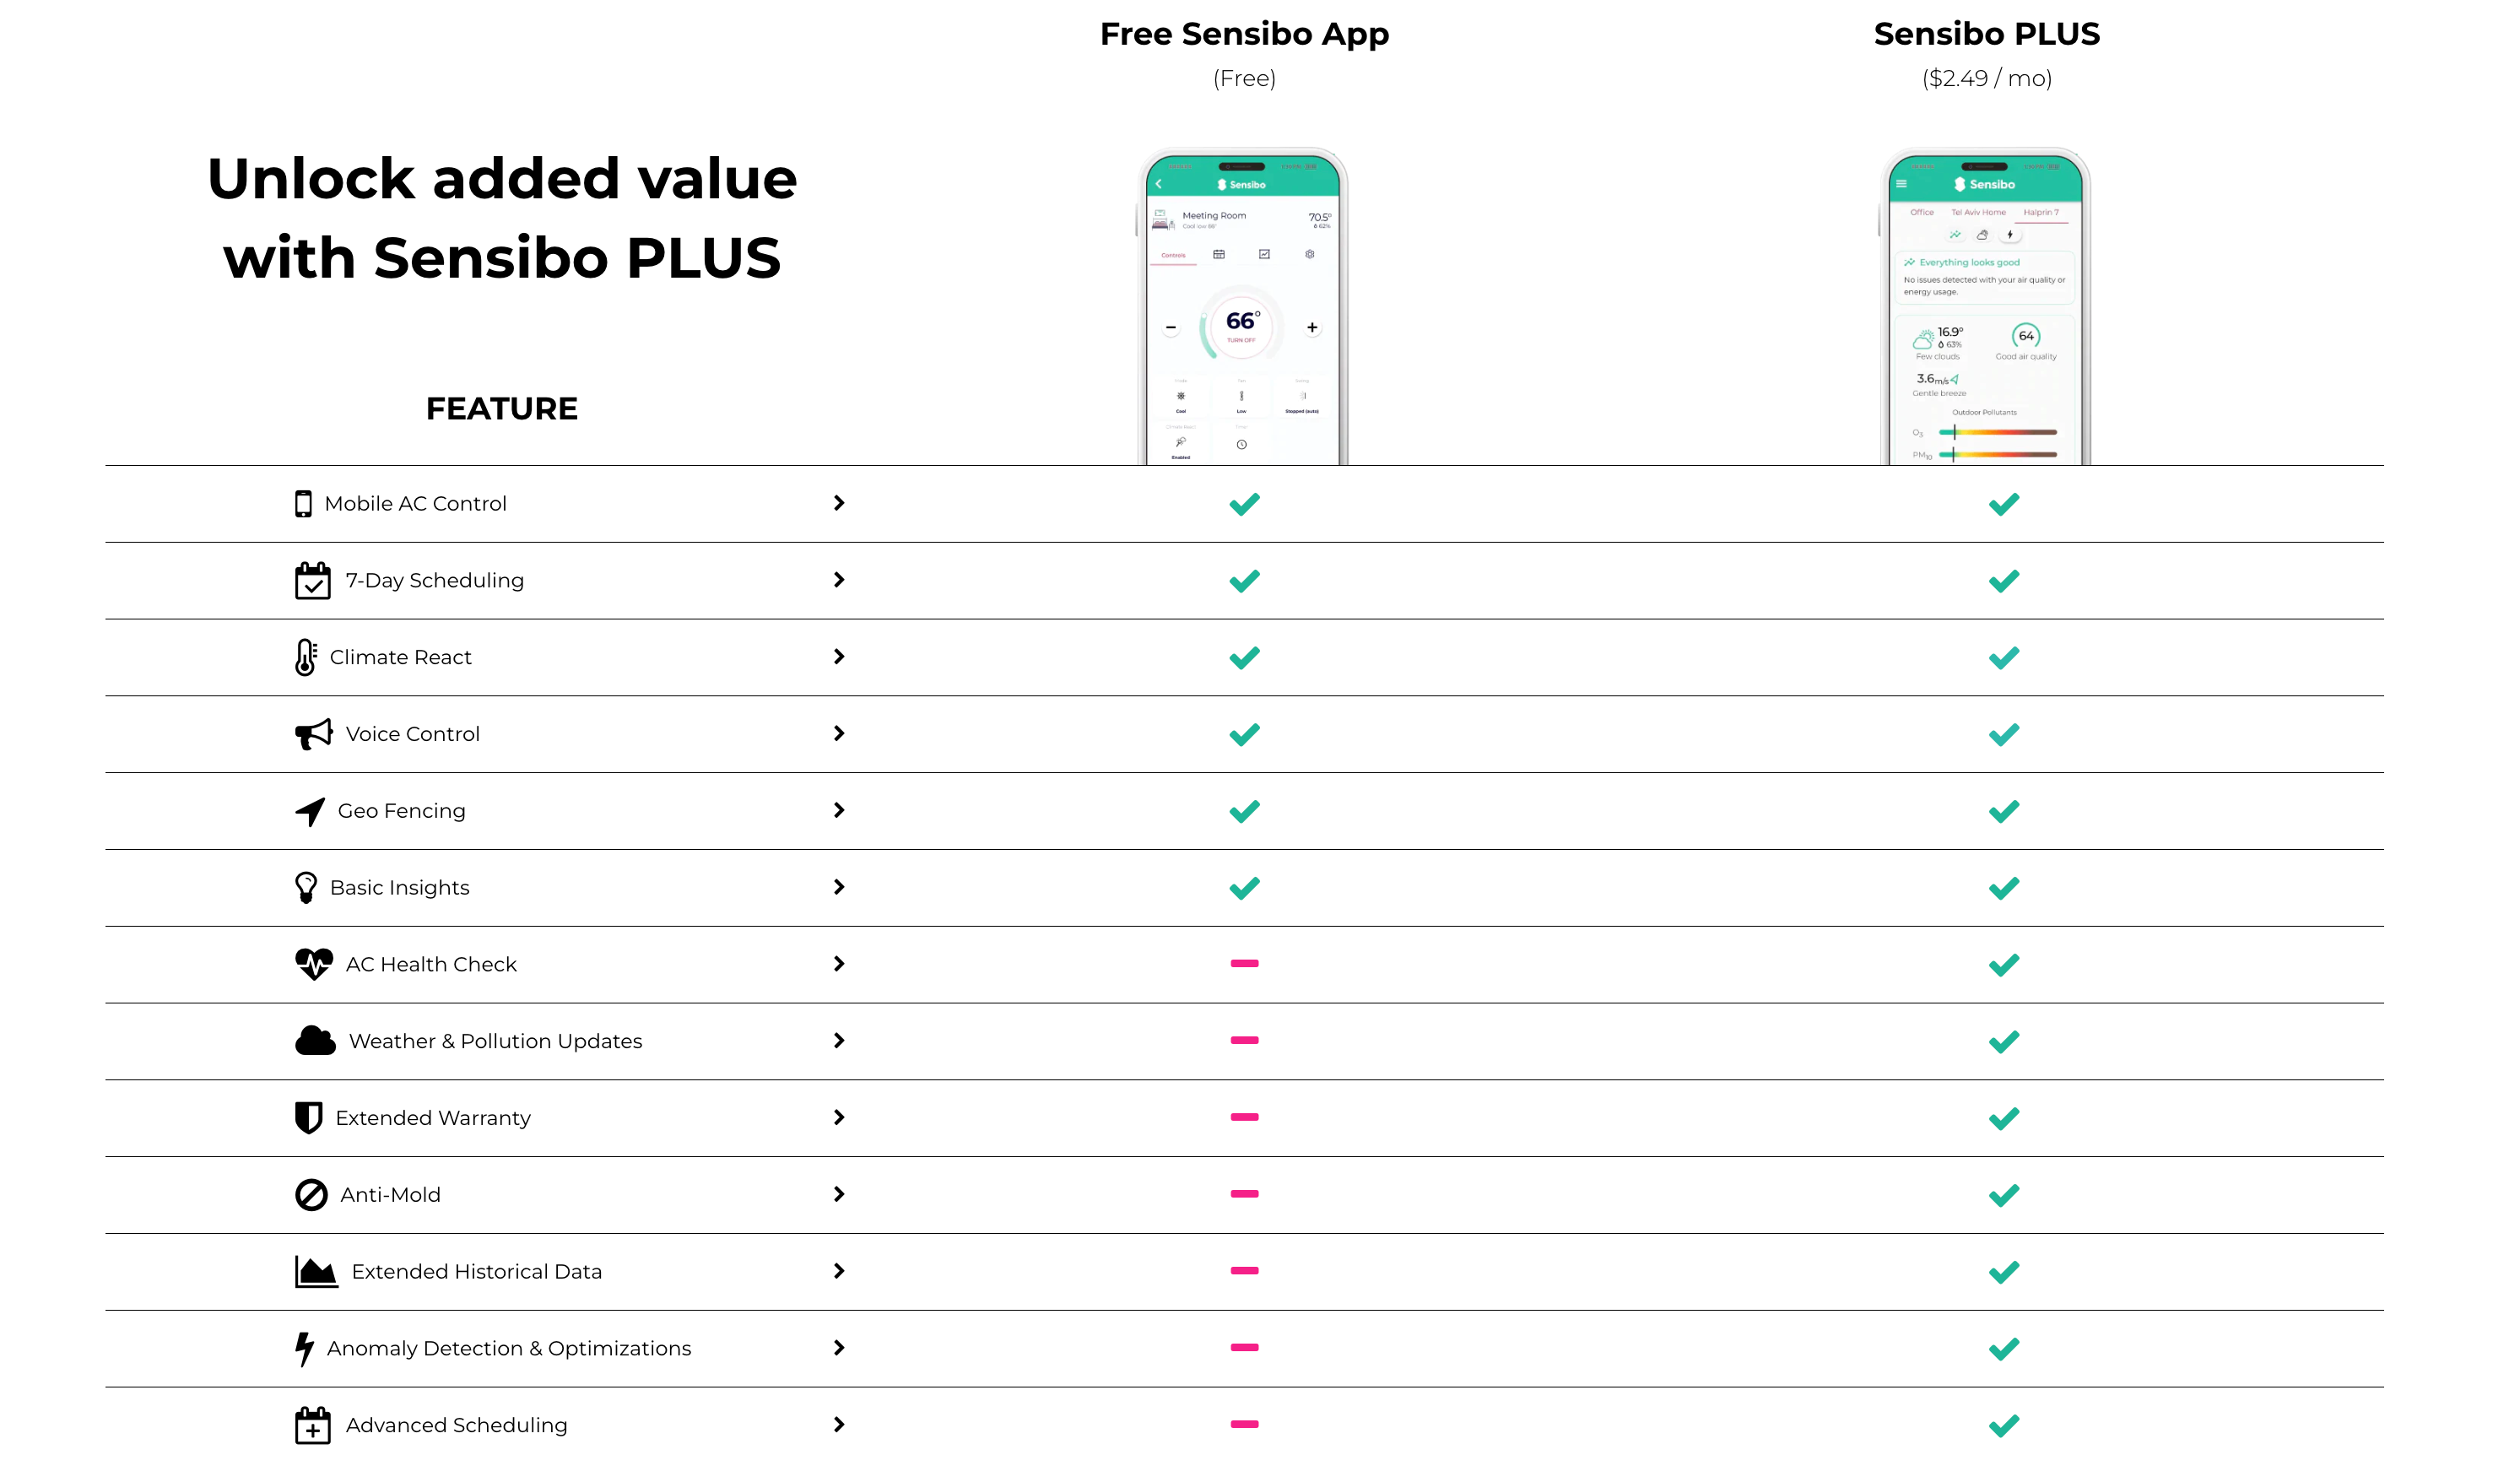
Task: Click the Climate React thermometer icon
Action: [x=306, y=658]
